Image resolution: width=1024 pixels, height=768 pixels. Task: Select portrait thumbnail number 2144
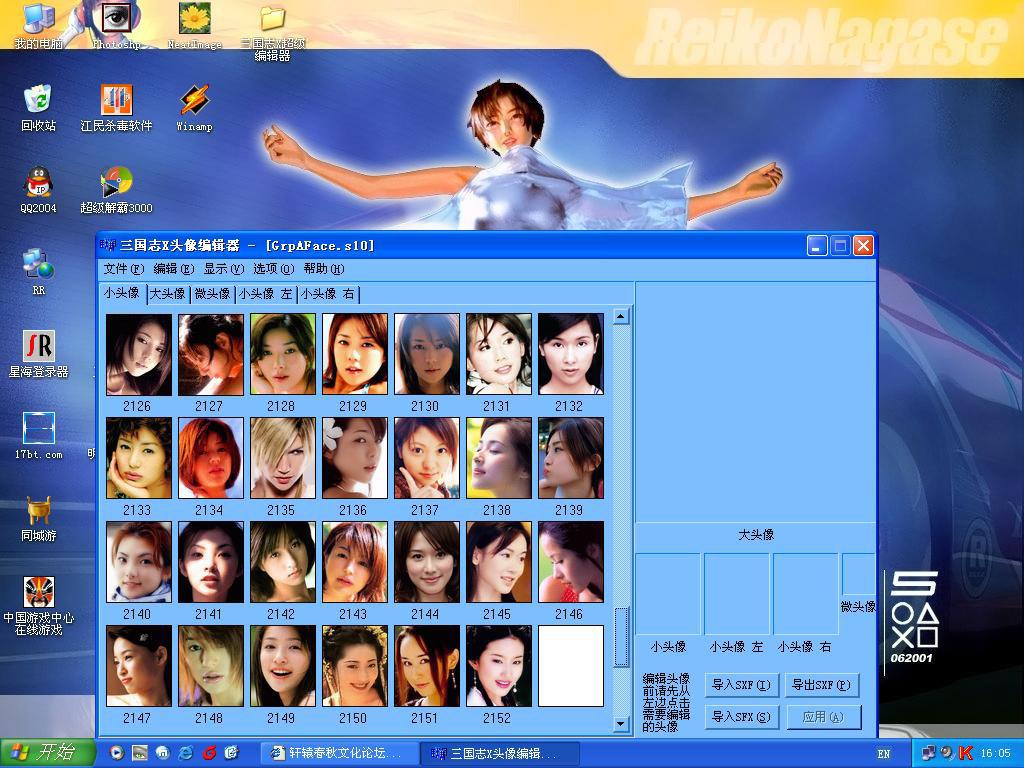click(x=426, y=562)
